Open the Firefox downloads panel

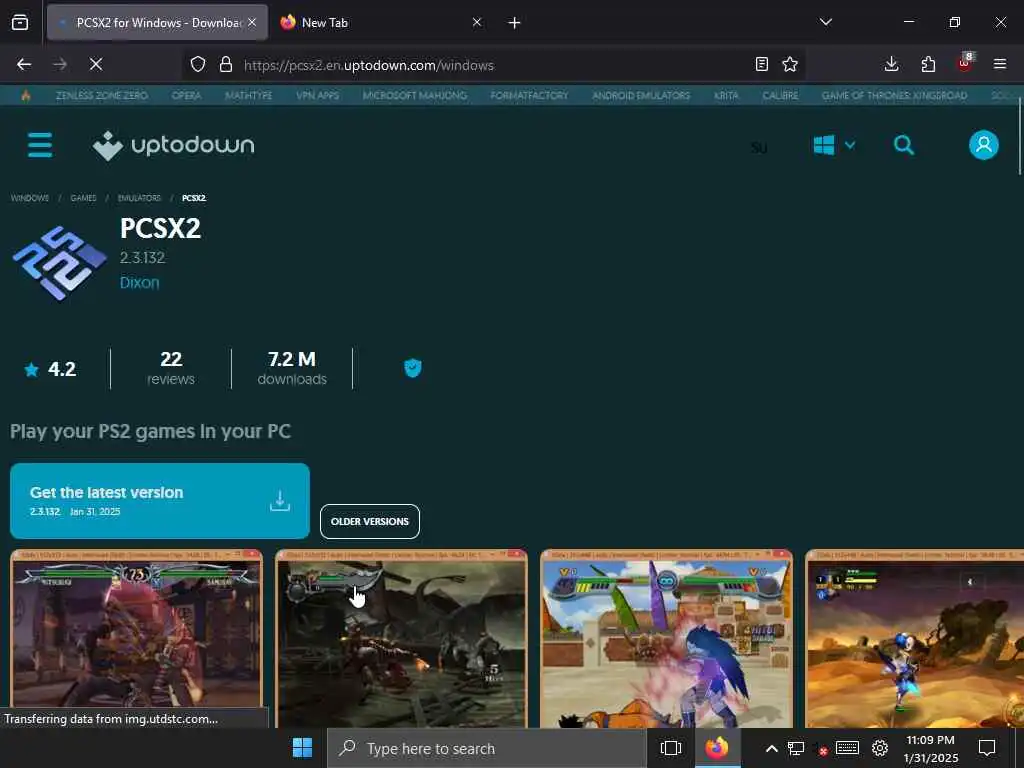pyautogui.click(x=891, y=64)
